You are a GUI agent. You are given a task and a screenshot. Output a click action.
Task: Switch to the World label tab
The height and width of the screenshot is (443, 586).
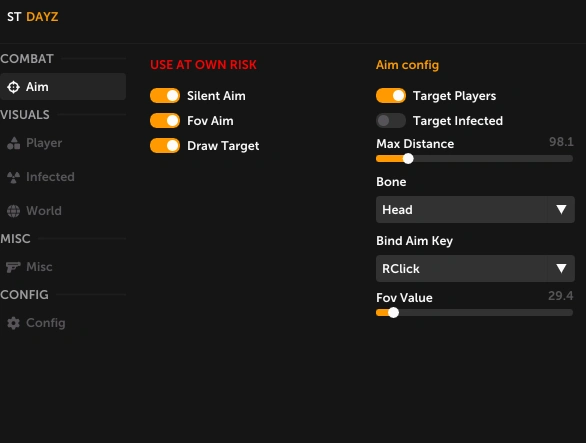pyautogui.click(x=44, y=211)
